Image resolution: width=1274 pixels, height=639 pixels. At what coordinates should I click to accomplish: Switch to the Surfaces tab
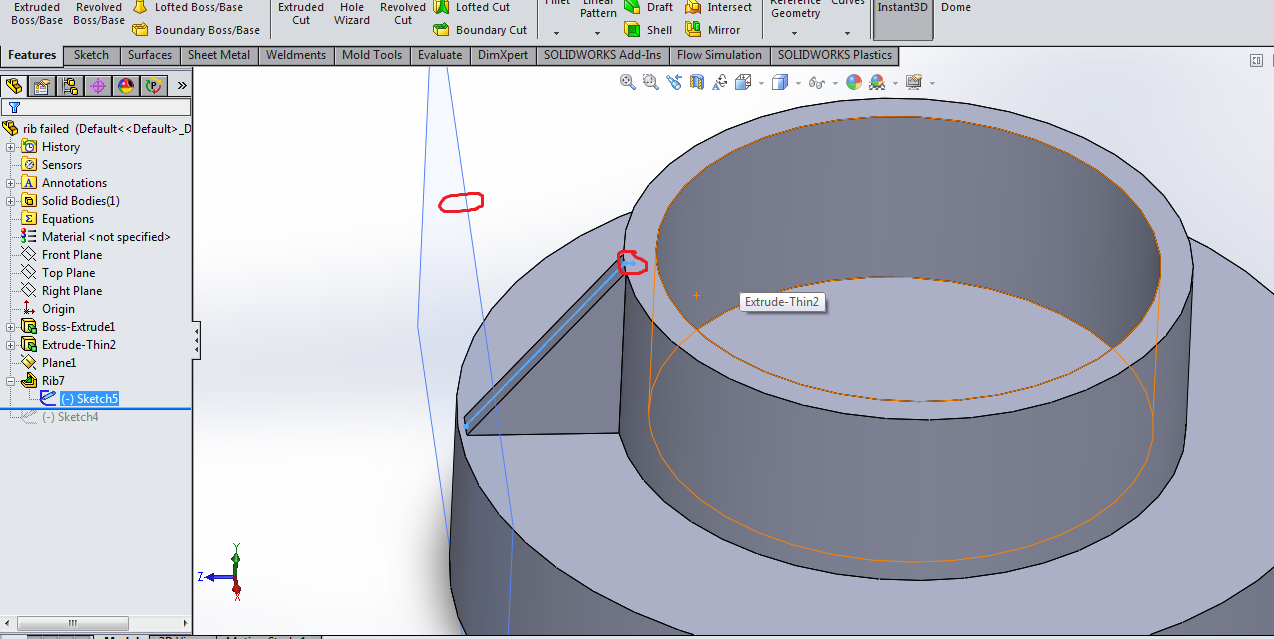(x=150, y=55)
